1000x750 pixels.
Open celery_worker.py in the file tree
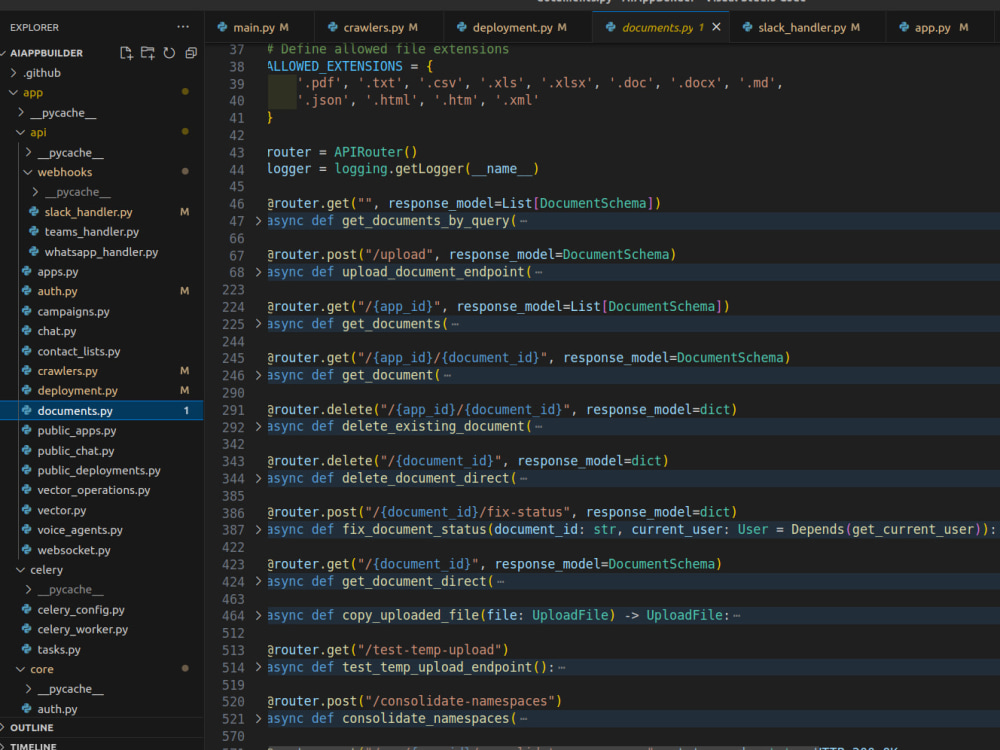82,629
